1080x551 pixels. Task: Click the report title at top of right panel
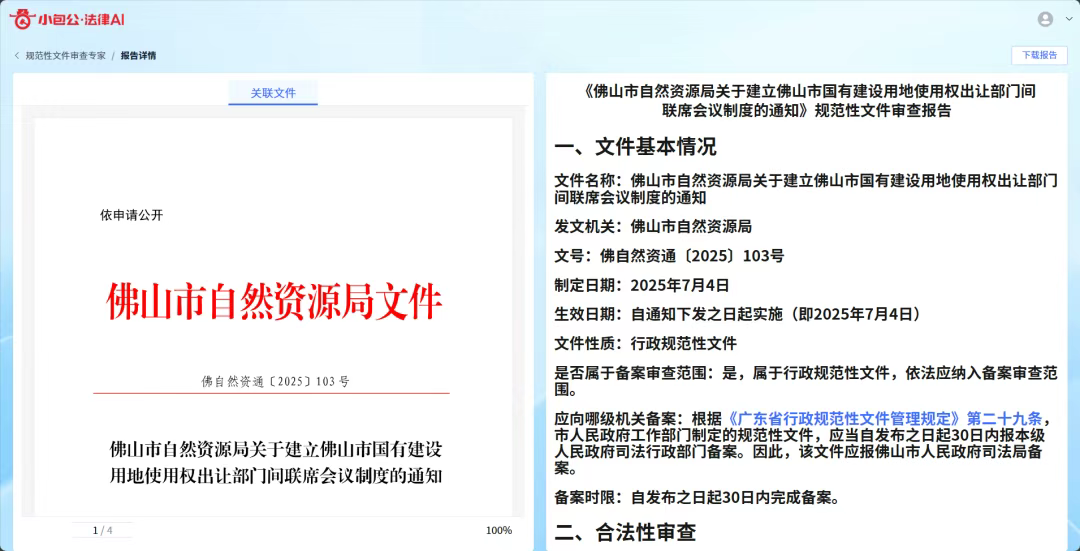[808, 100]
